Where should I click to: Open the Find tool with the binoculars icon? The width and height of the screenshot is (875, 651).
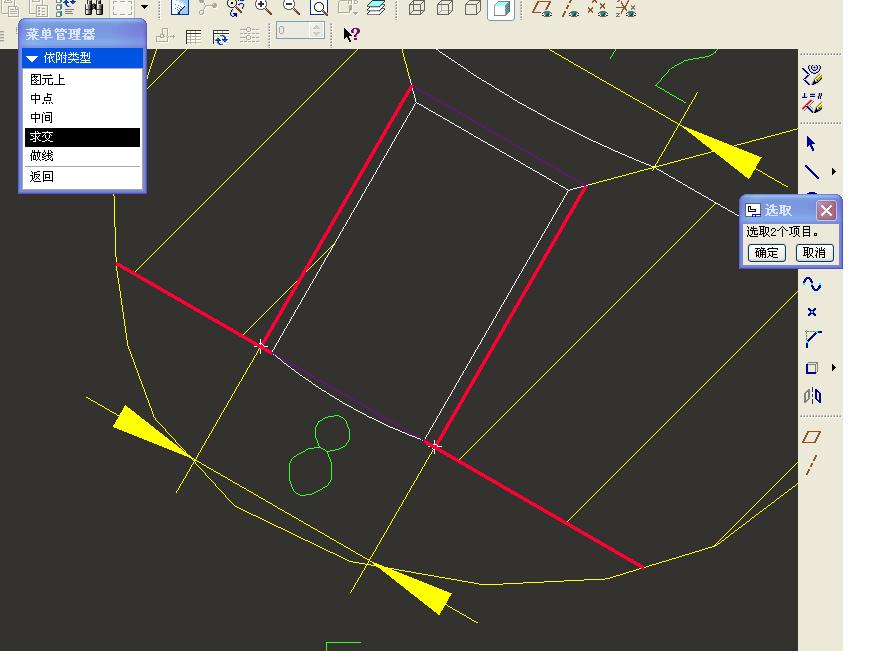click(94, 8)
